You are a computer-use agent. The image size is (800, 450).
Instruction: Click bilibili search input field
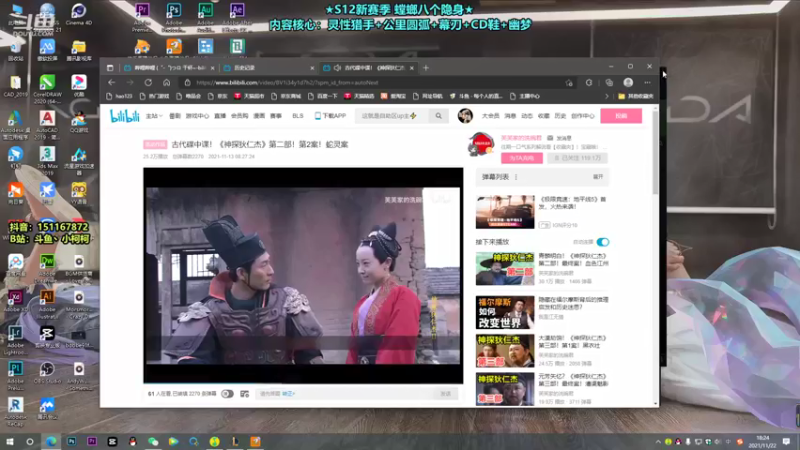click(392, 116)
